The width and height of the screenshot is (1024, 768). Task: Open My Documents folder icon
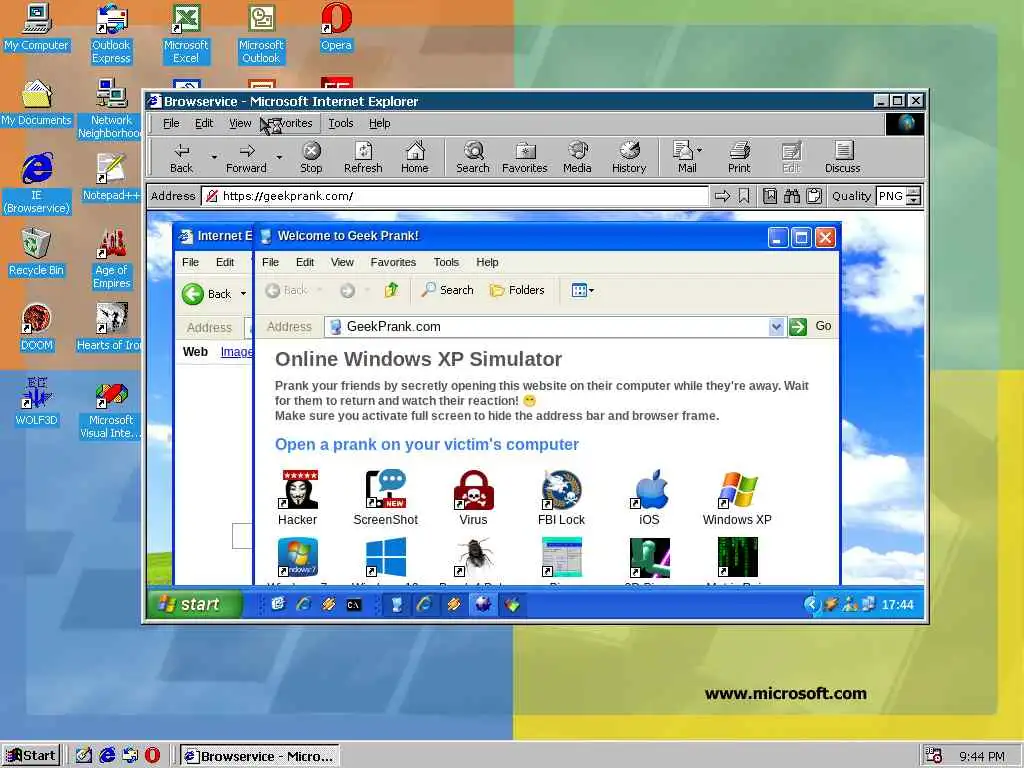click(37, 103)
